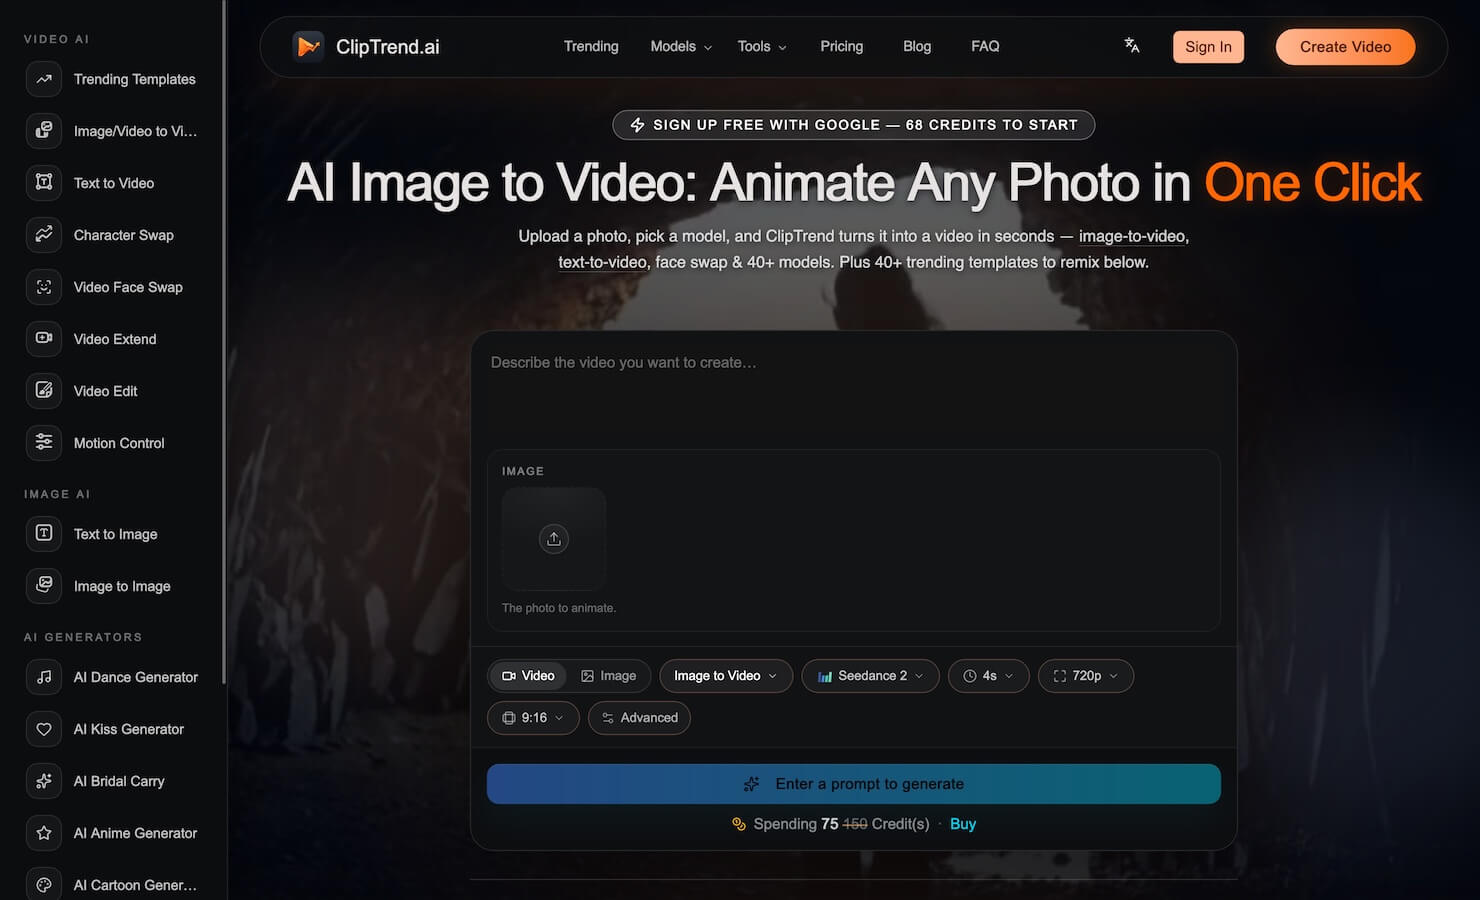The width and height of the screenshot is (1480, 900).
Task: Click the Sign In button
Action: [x=1208, y=47]
